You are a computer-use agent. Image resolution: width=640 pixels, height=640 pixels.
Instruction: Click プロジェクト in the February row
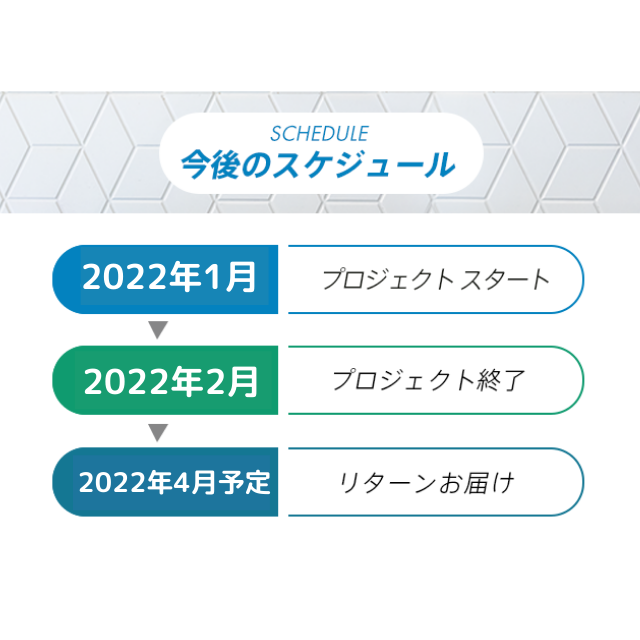(x=402, y=380)
